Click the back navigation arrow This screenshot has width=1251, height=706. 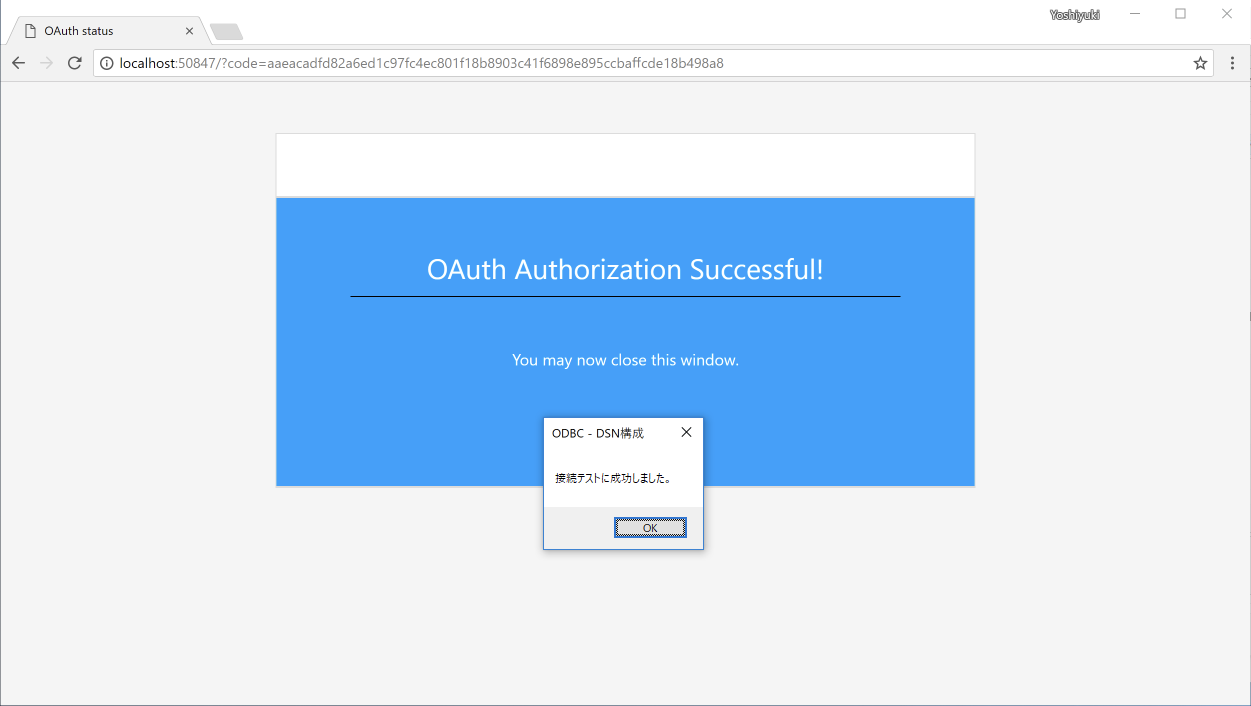[x=18, y=62]
